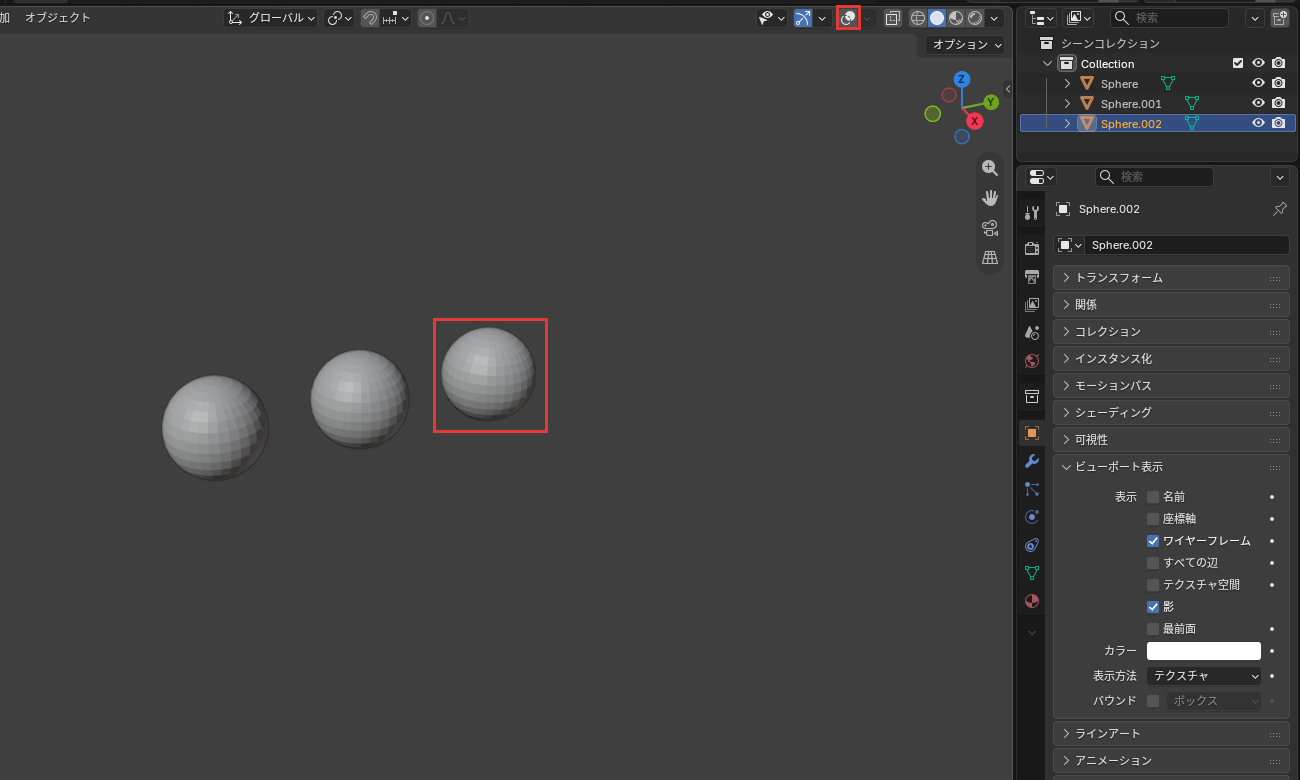Open the 表示方法 テクスチャ dropdown
Screen dimensions: 1300x780
click(x=1205, y=676)
